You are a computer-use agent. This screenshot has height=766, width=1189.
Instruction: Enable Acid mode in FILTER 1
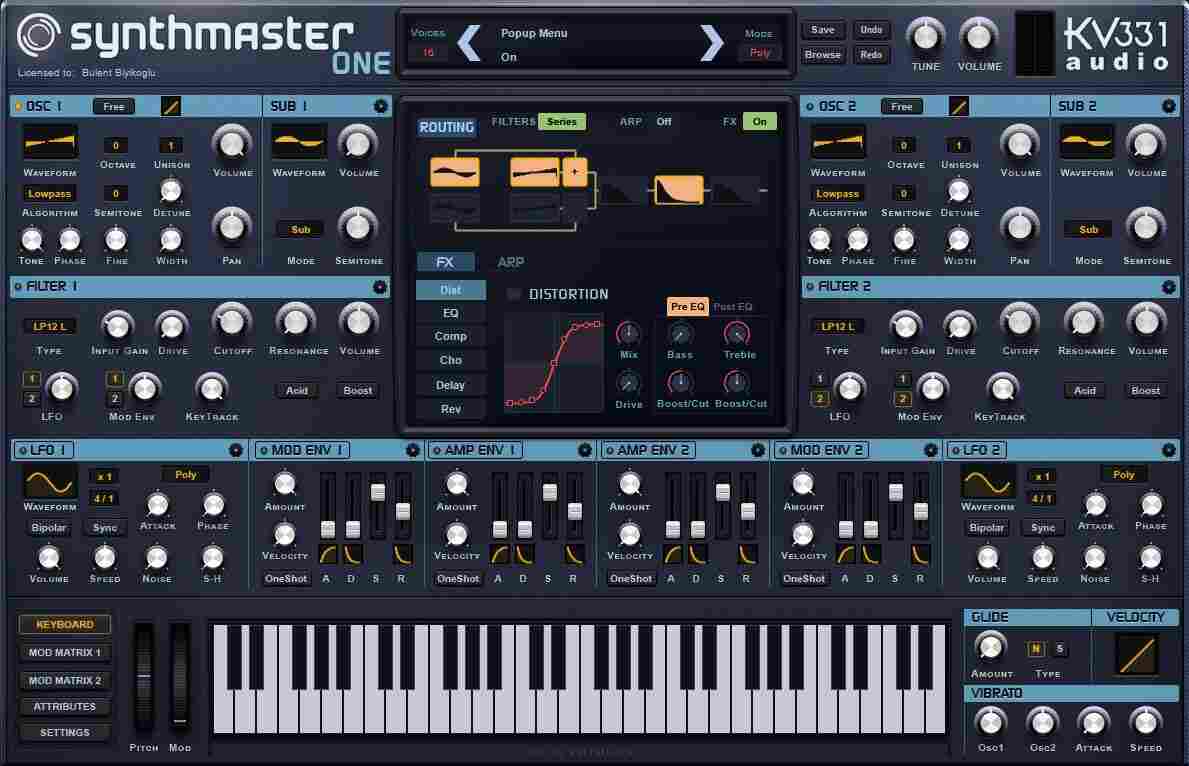point(297,390)
